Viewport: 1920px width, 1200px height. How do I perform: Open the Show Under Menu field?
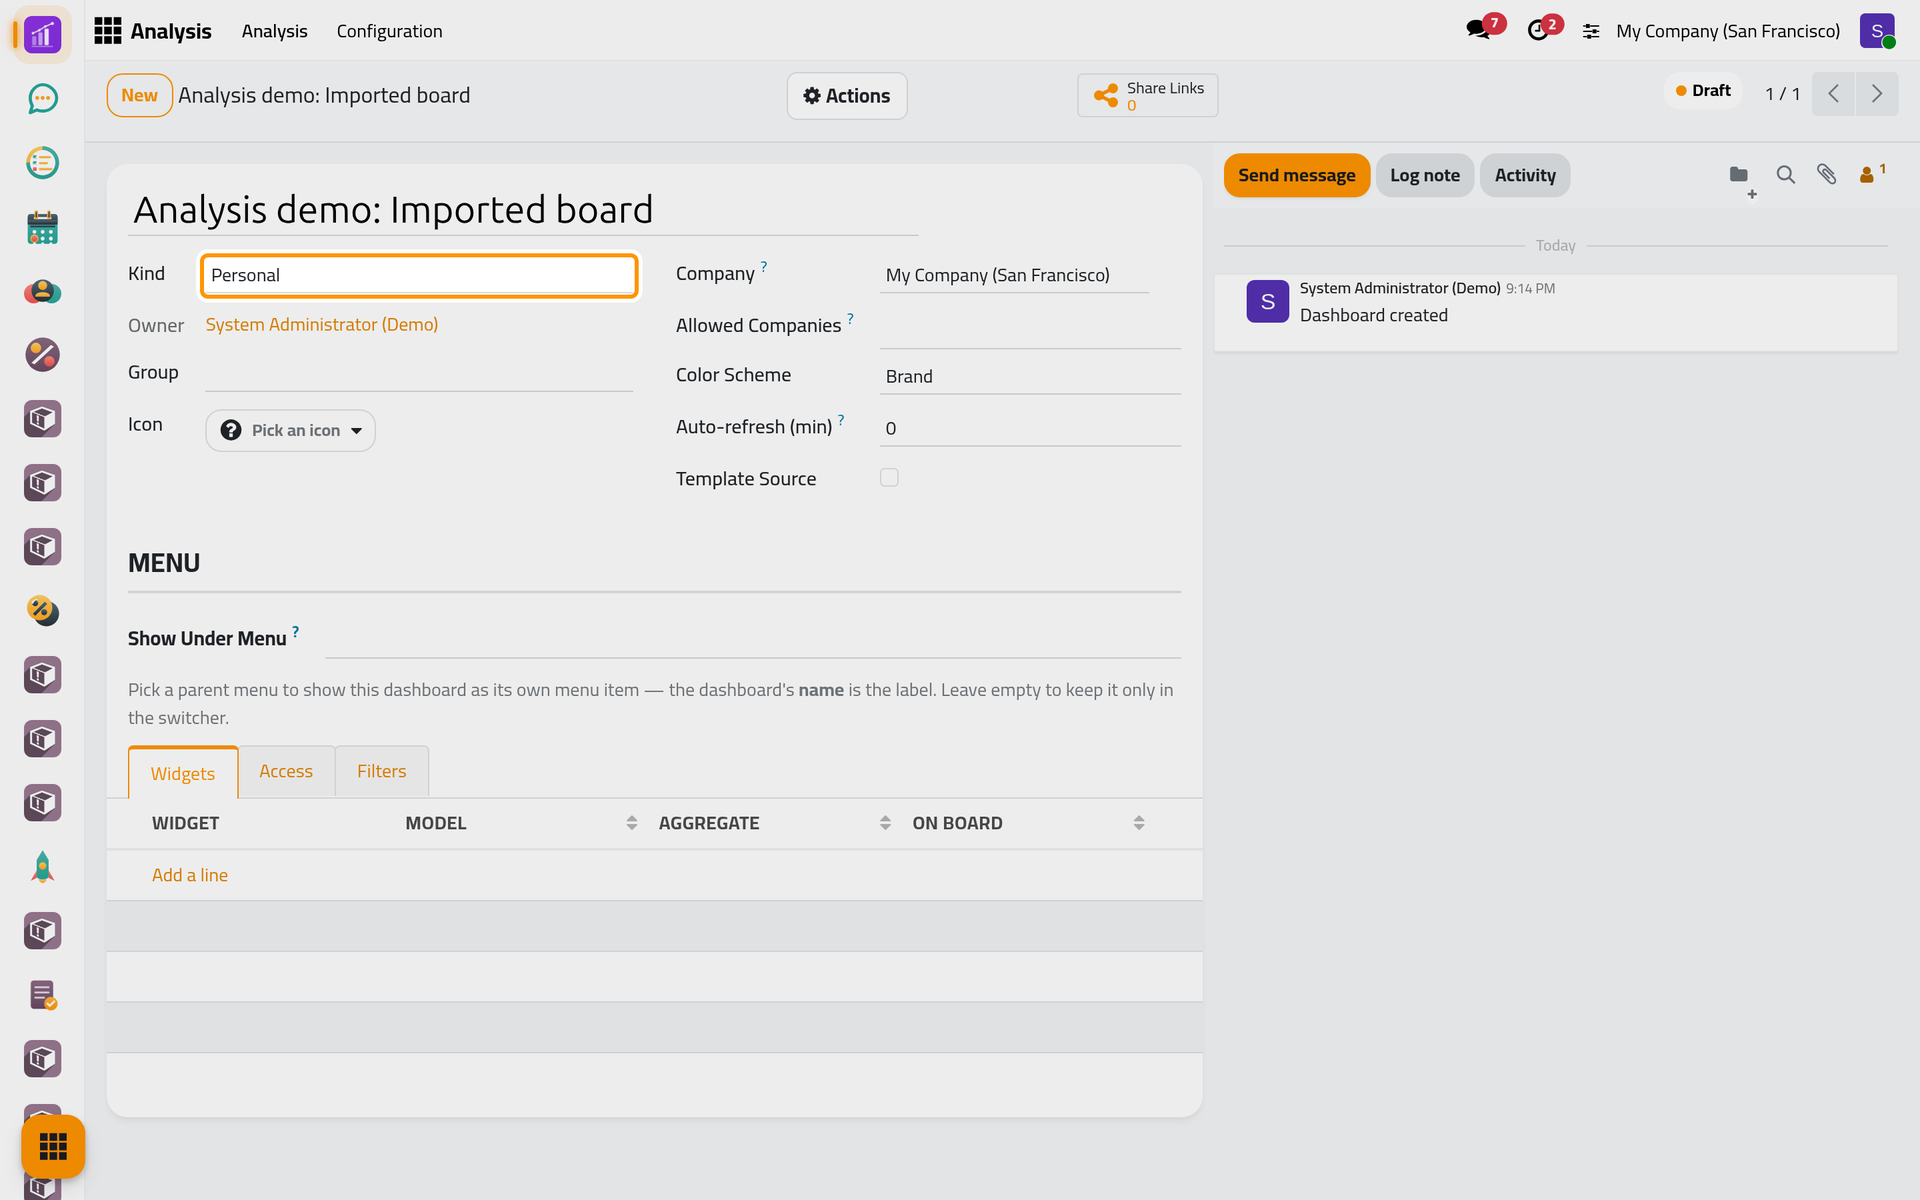click(753, 639)
